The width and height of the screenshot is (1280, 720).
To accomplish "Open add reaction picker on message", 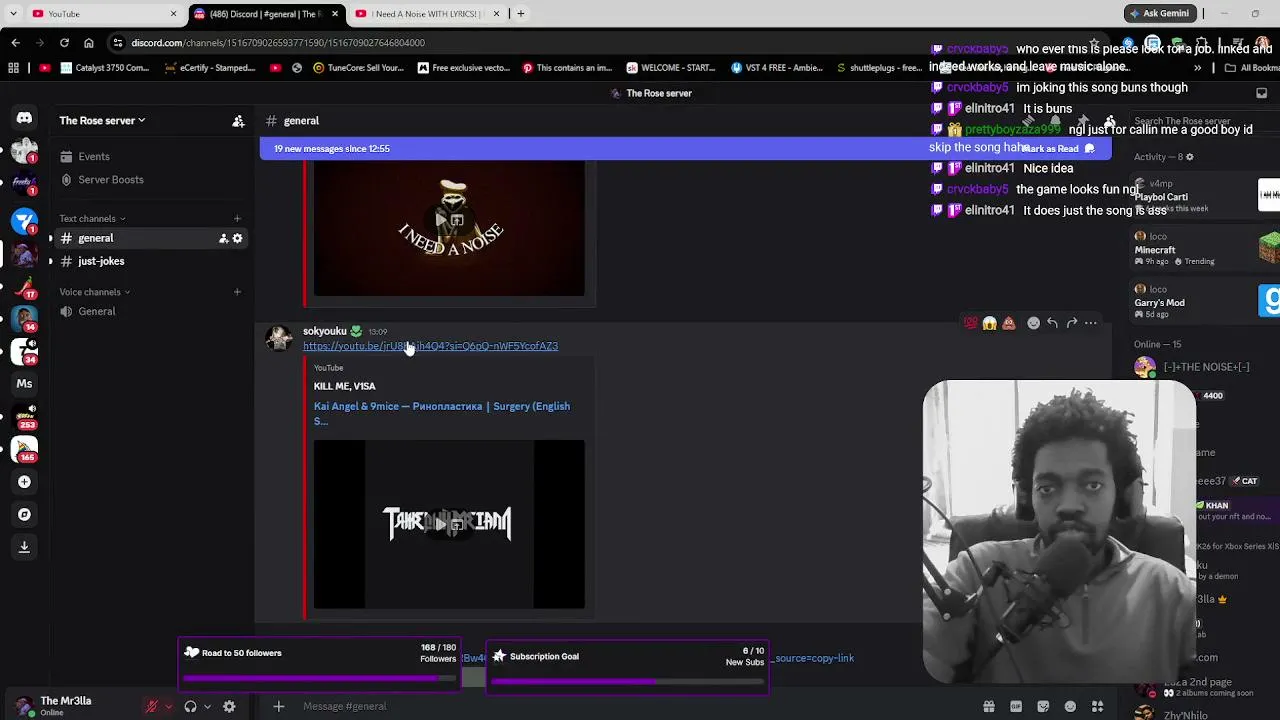I will (x=1033, y=323).
